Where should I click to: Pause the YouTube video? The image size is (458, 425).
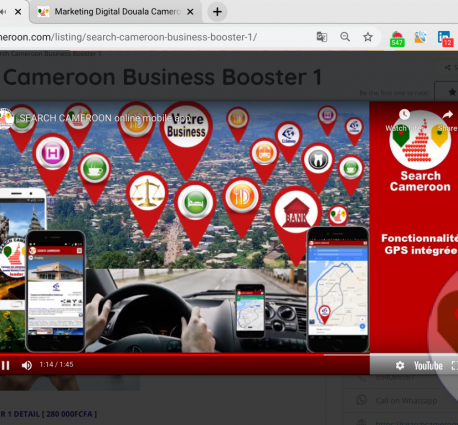pyautogui.click(x=5, y=366)
